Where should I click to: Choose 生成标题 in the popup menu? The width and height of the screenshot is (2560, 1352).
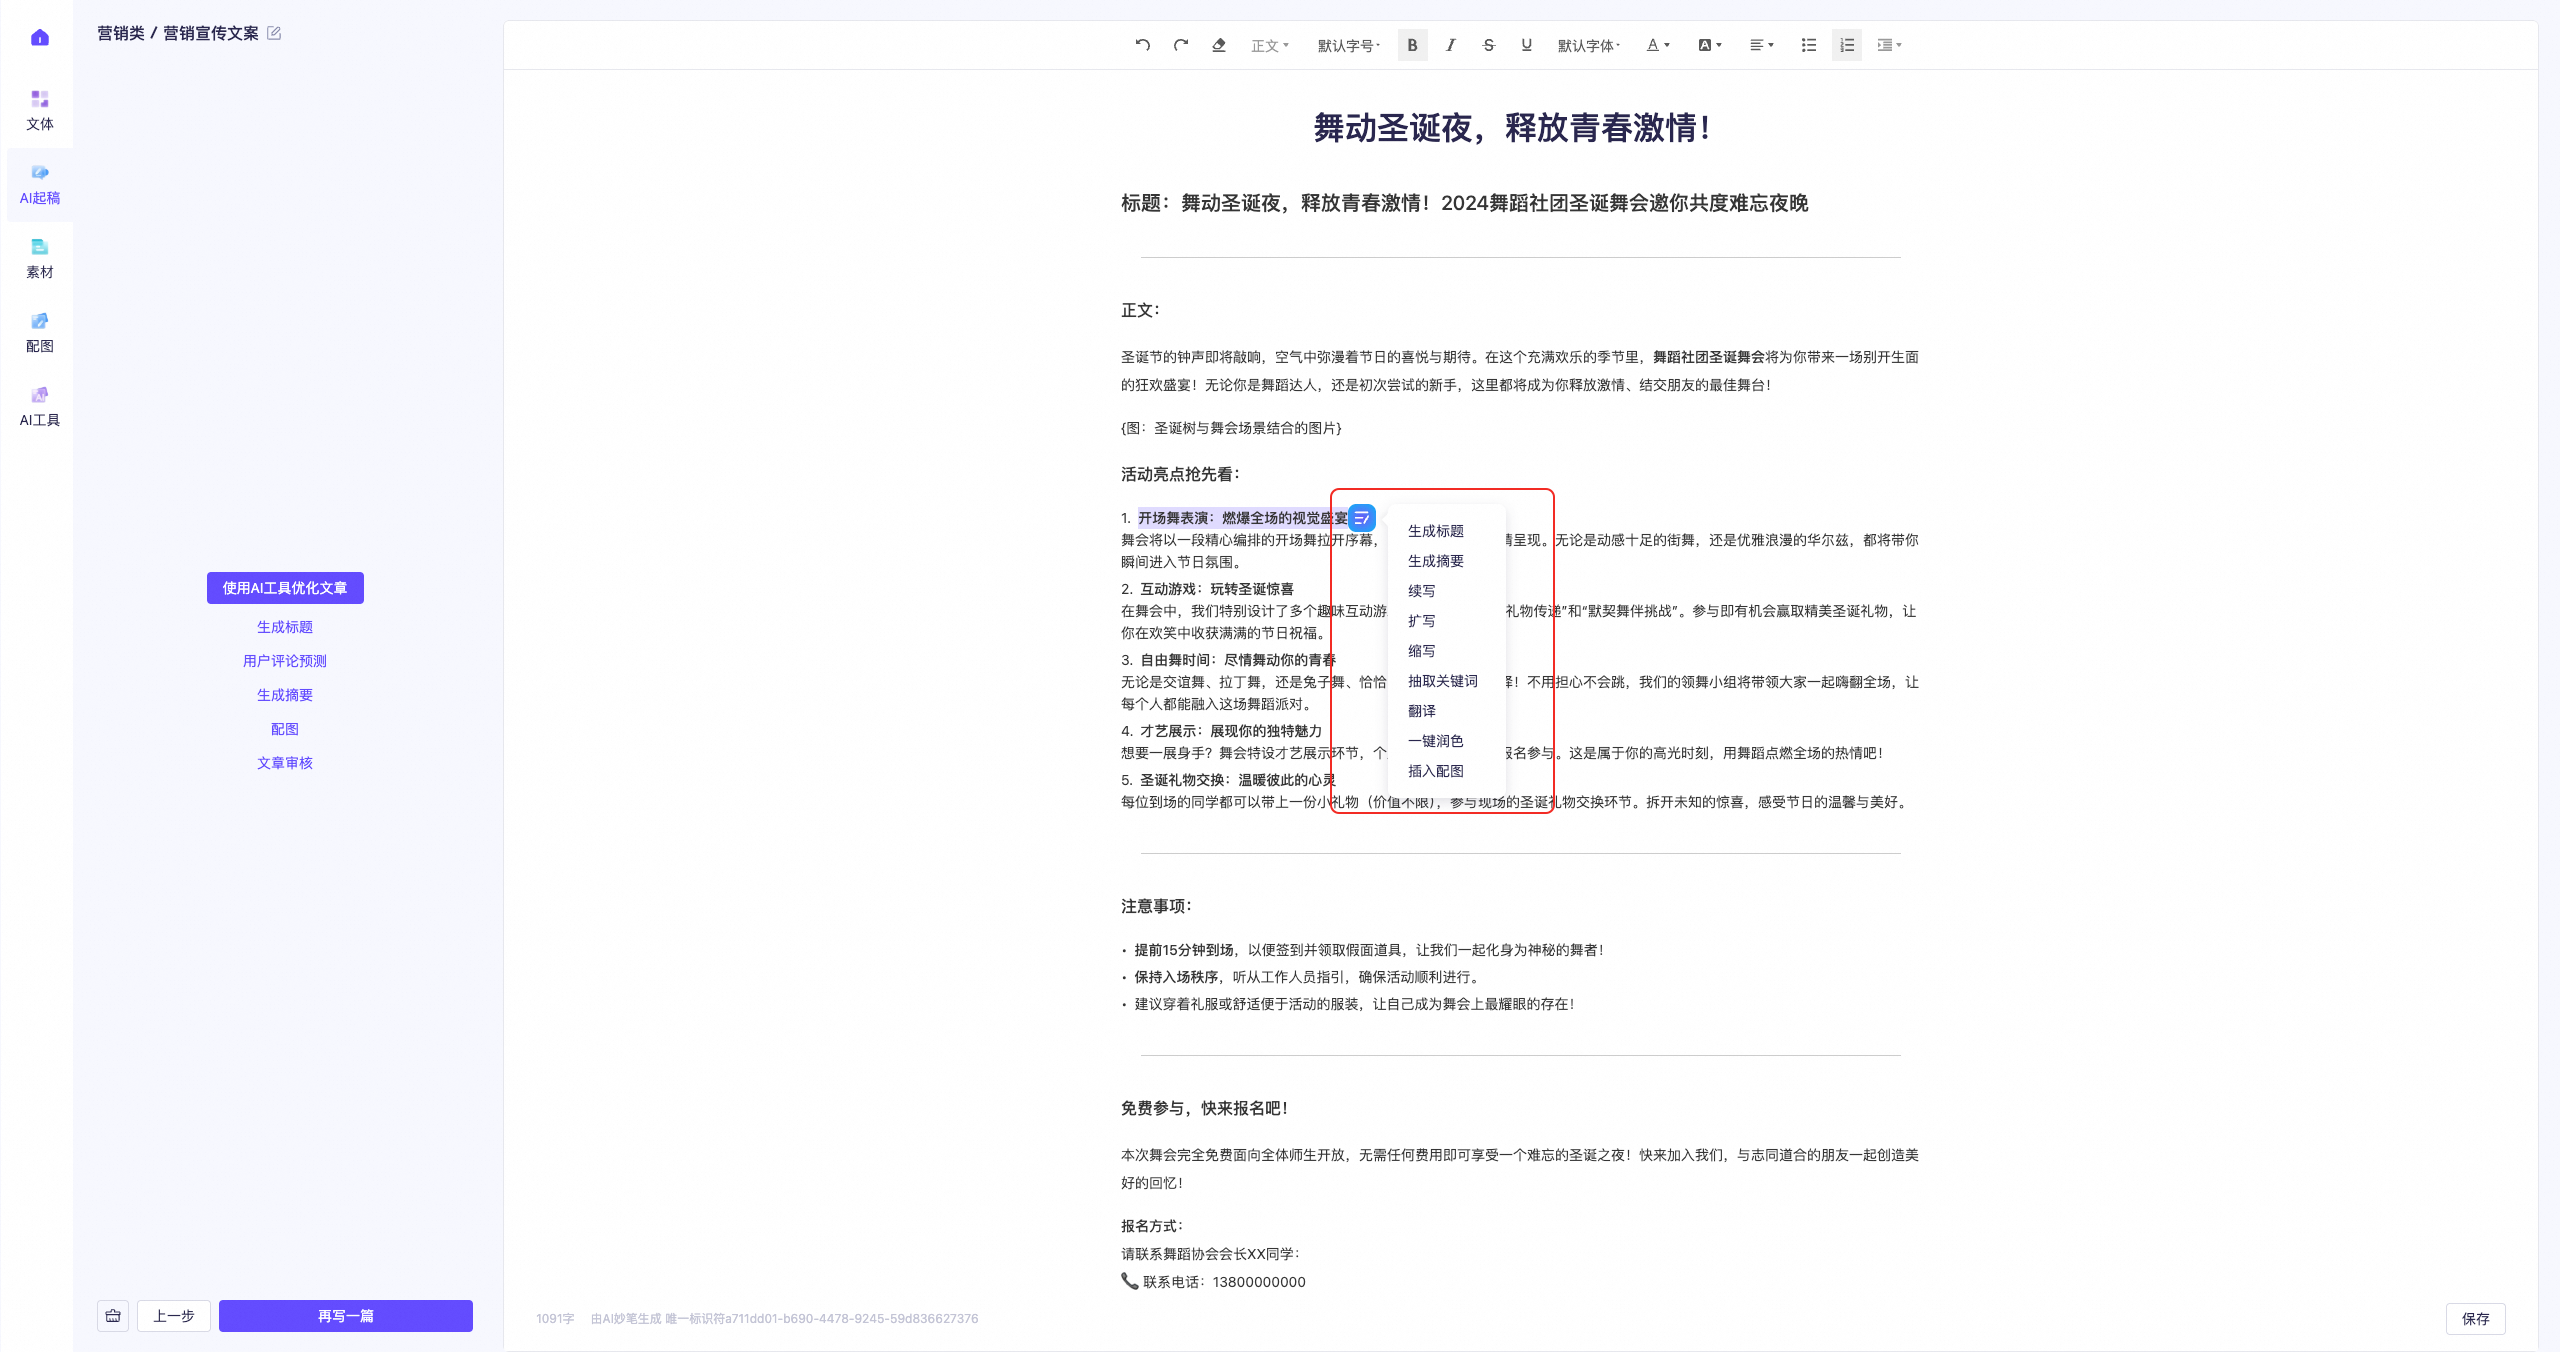click(x=1436, y=531)
